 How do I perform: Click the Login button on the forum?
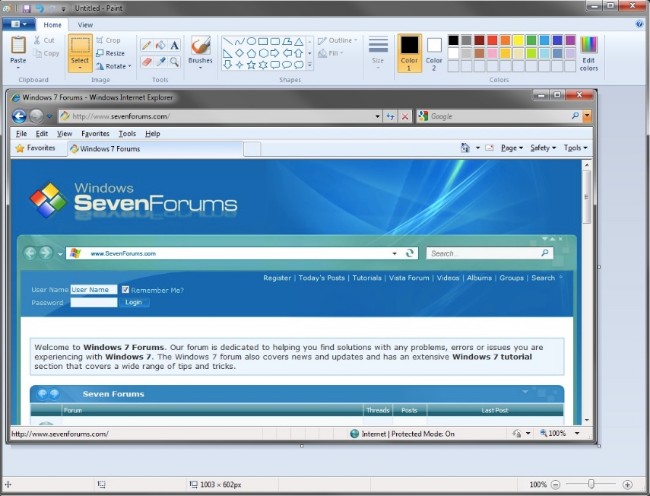133,302
